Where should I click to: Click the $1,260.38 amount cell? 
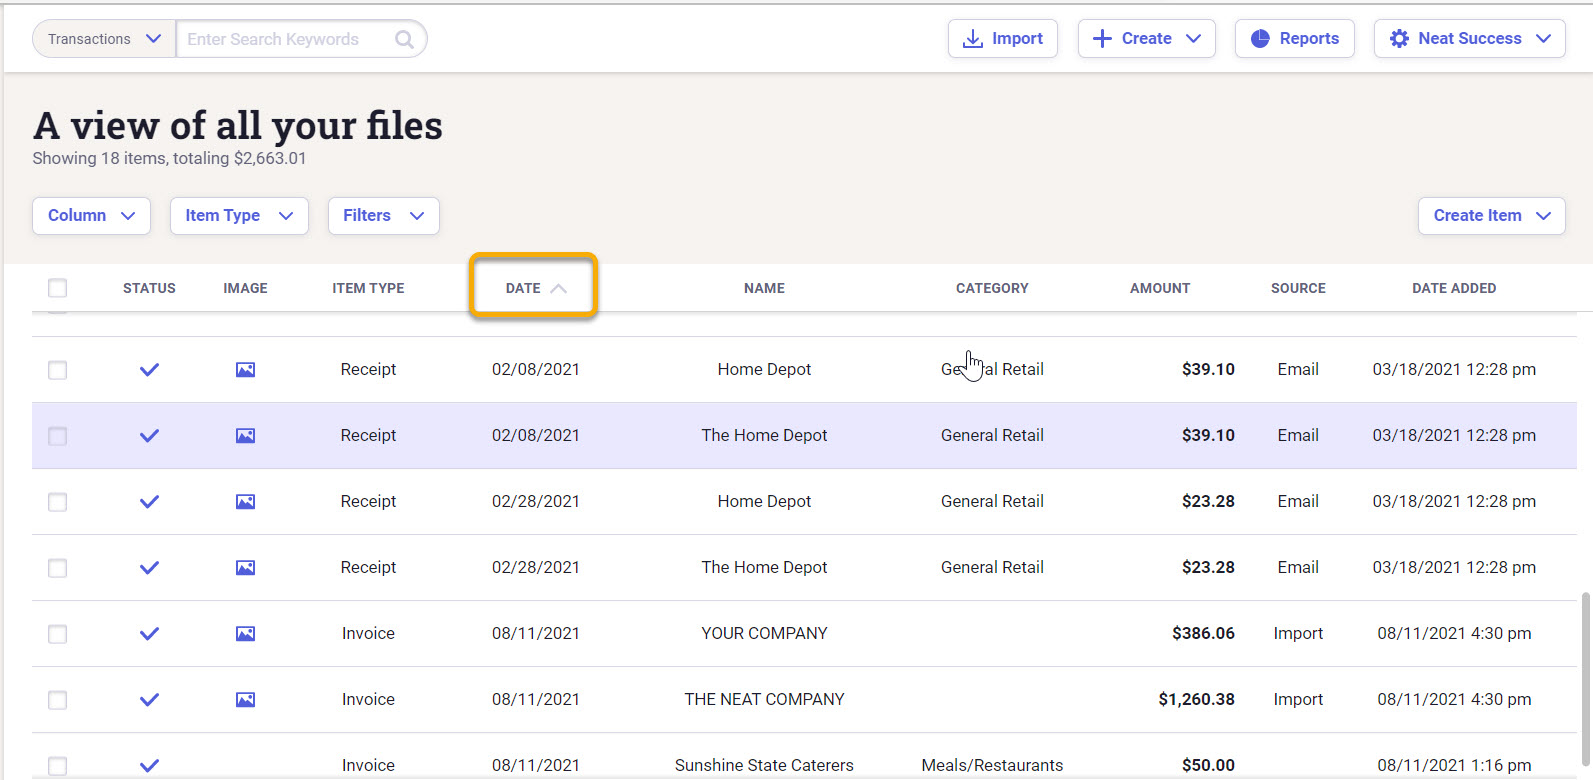click(x=1196, y=700)
